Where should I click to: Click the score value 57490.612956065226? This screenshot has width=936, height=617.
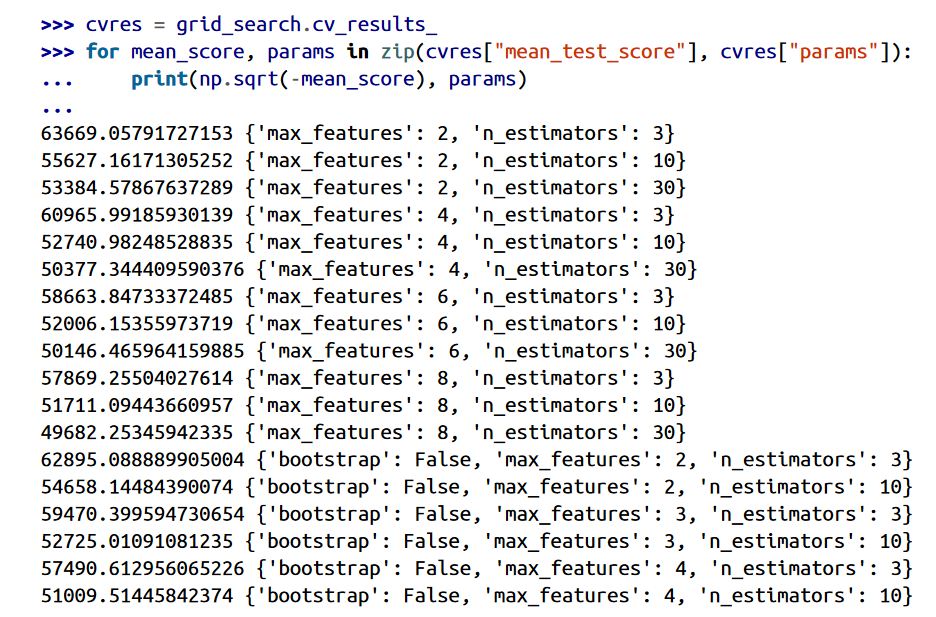pos(142,568)
